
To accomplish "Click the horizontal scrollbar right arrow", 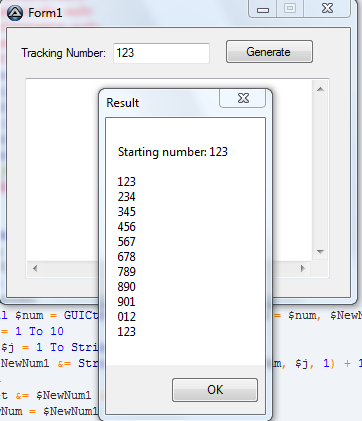I will click(303, 268).
